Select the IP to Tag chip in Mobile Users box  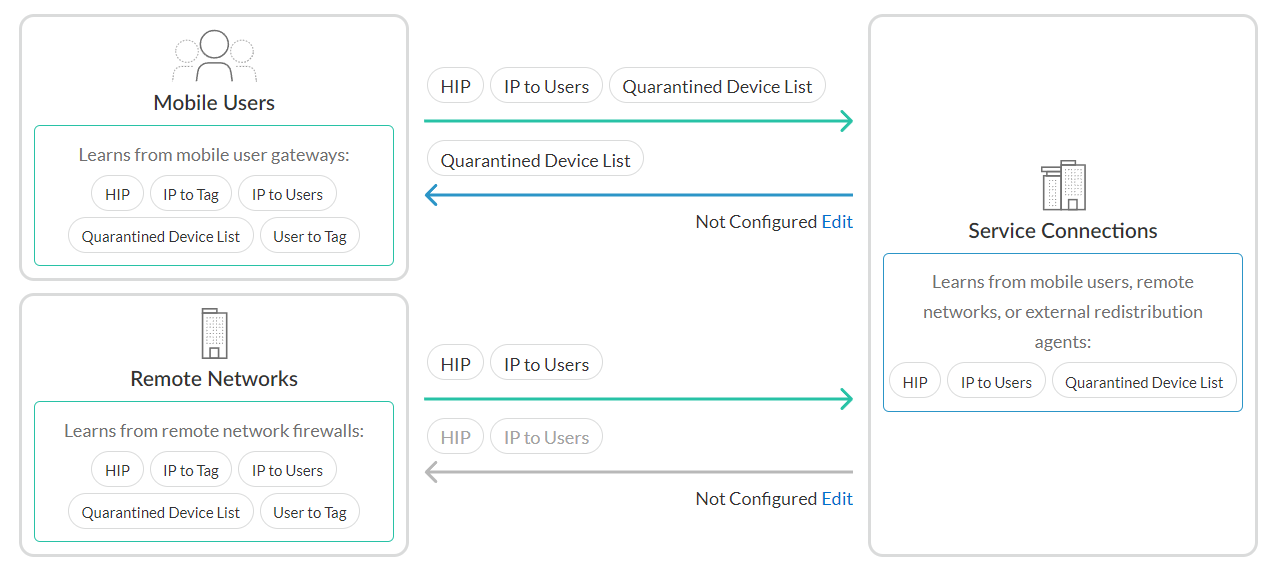191,194
